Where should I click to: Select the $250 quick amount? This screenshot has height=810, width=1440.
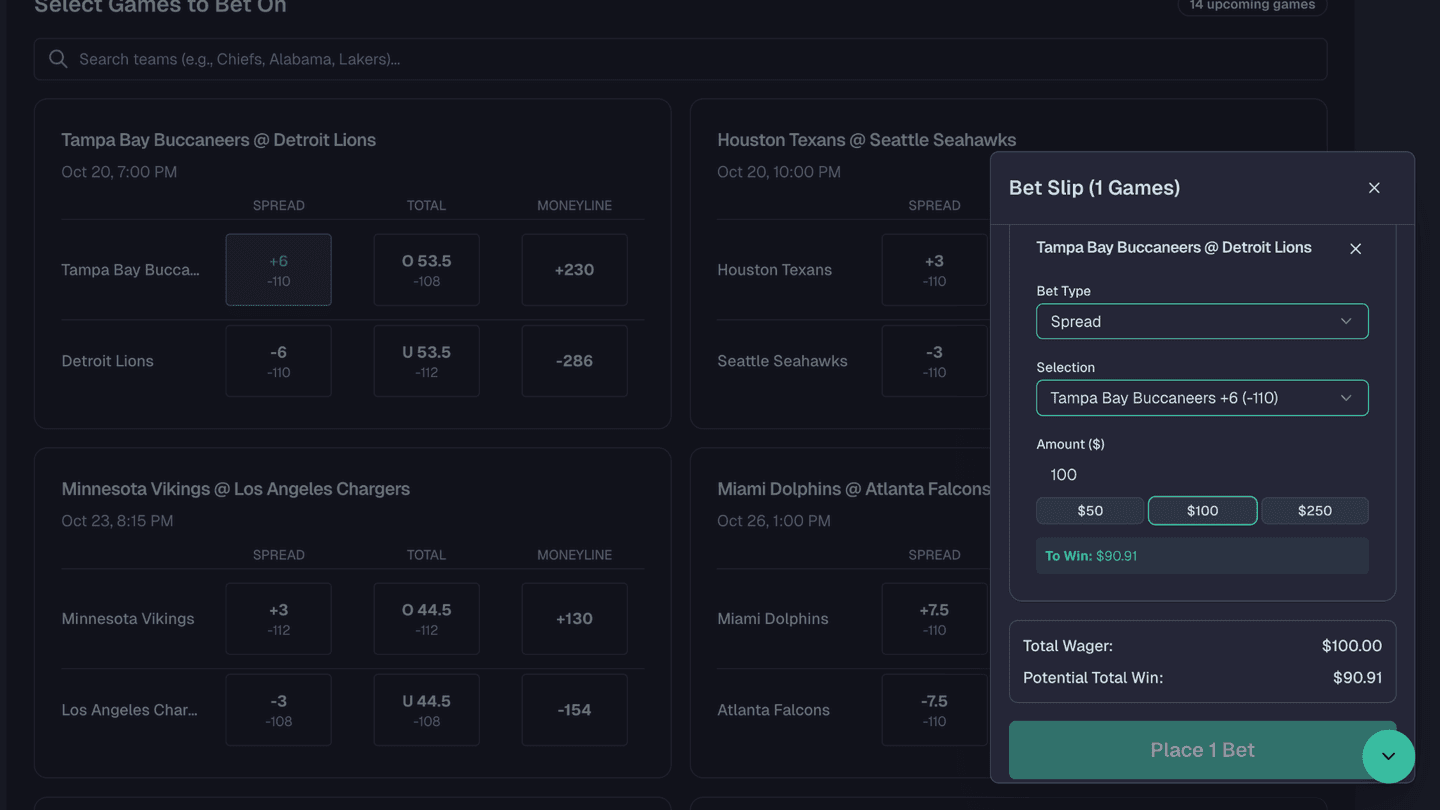pos(1315,510)
